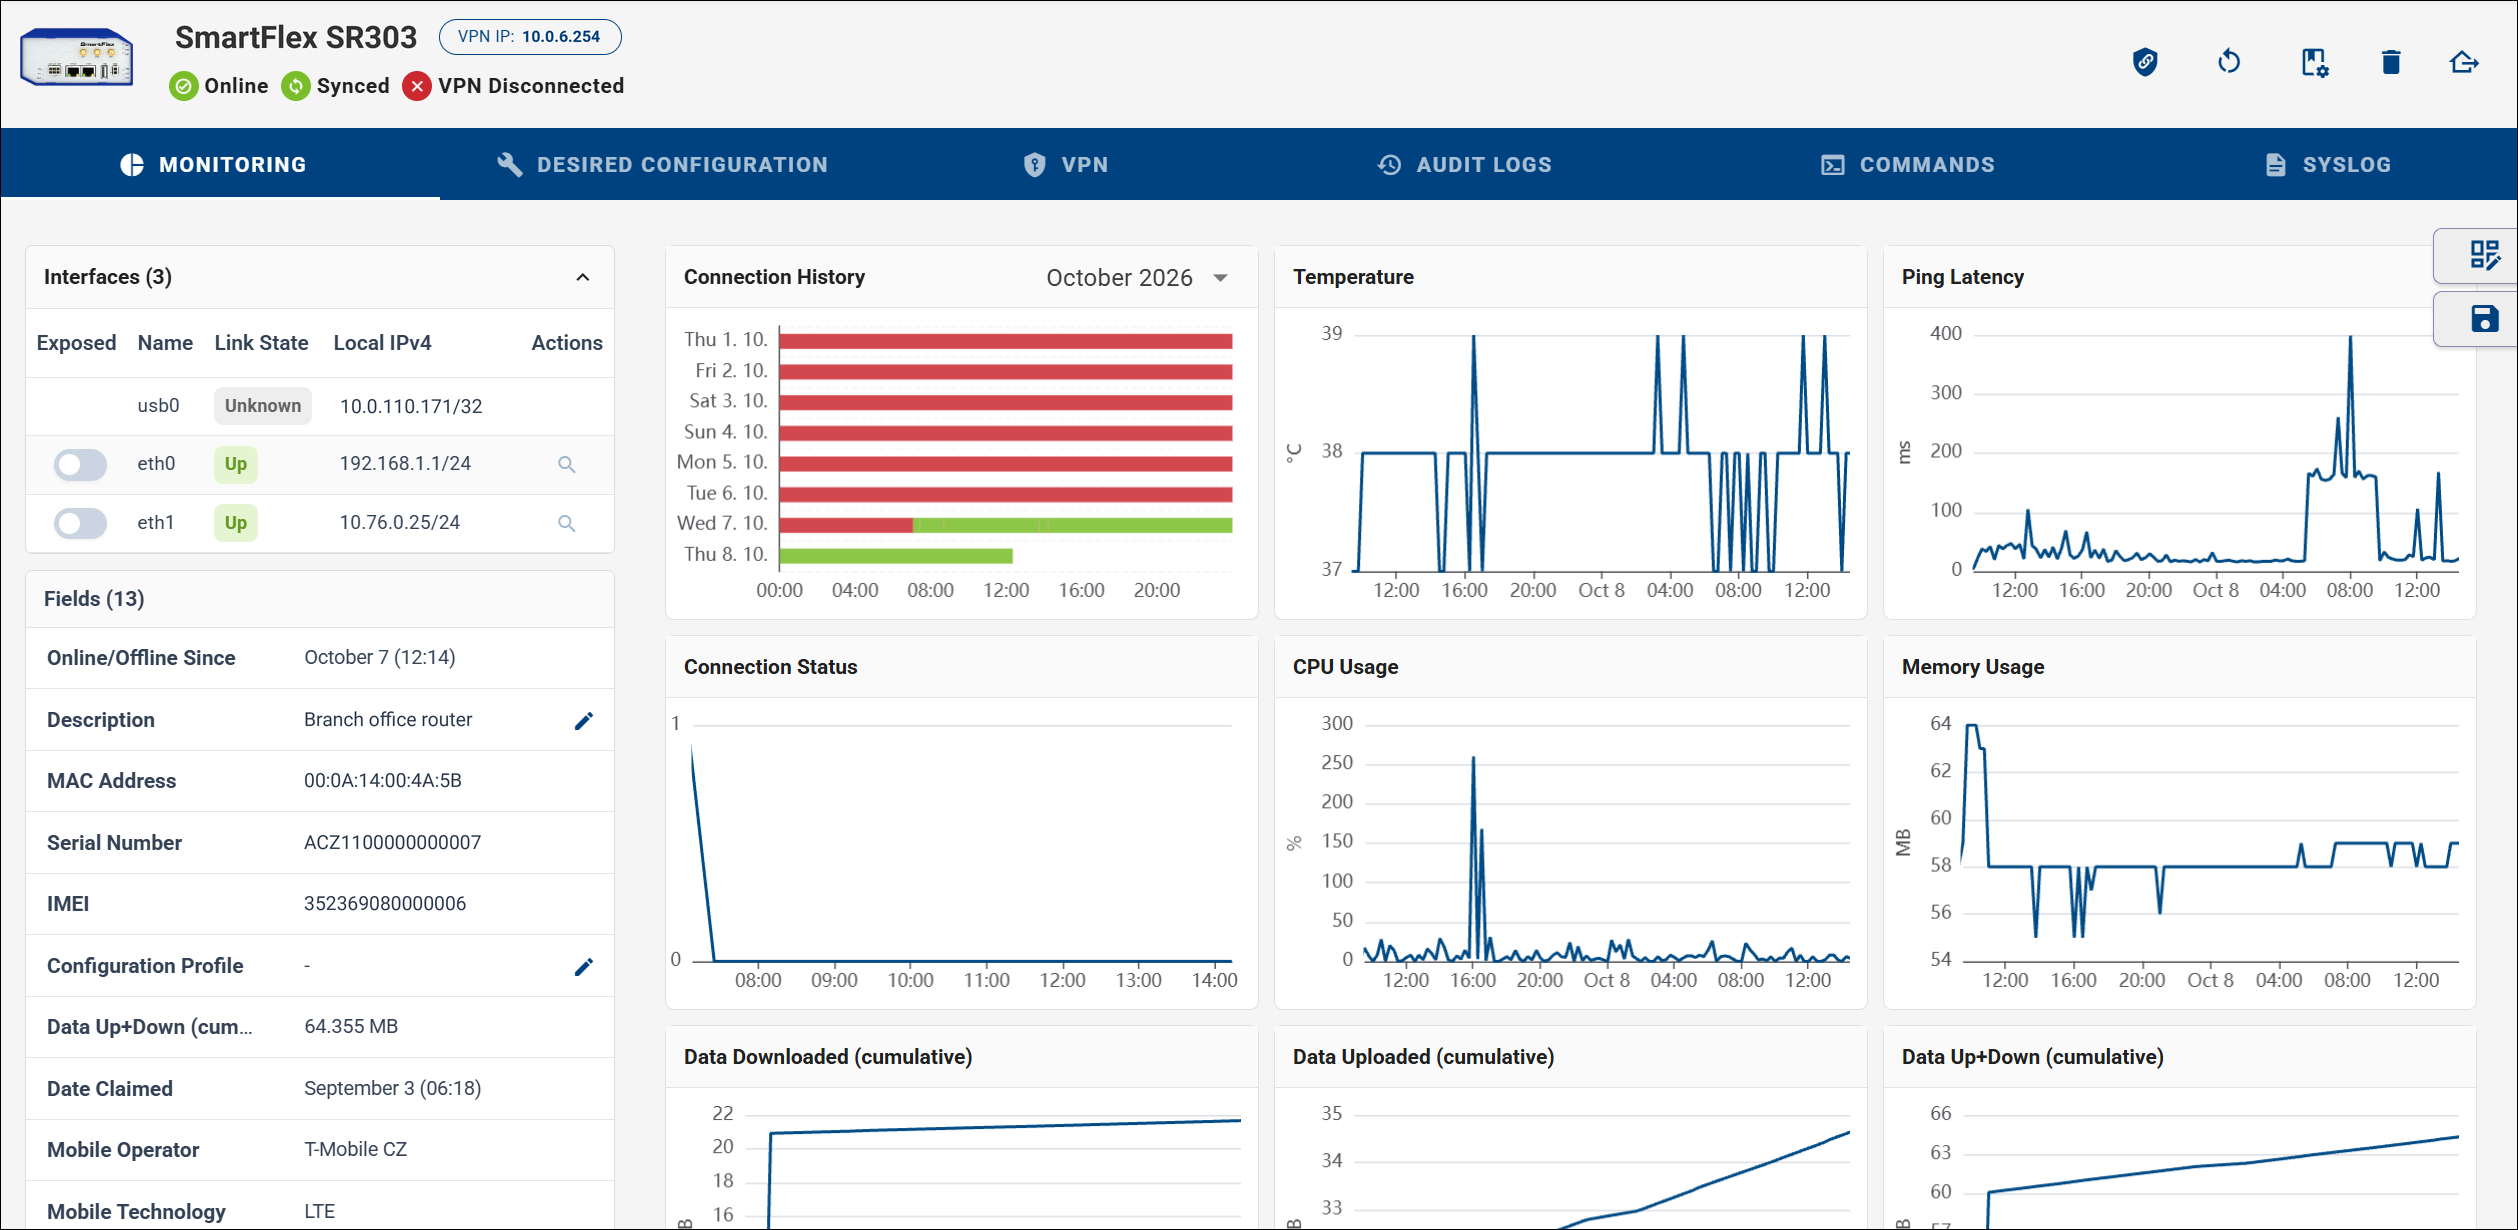Click the Temperature chart title
Screen dimensions: 2518x1230
tap(1353, 277)
